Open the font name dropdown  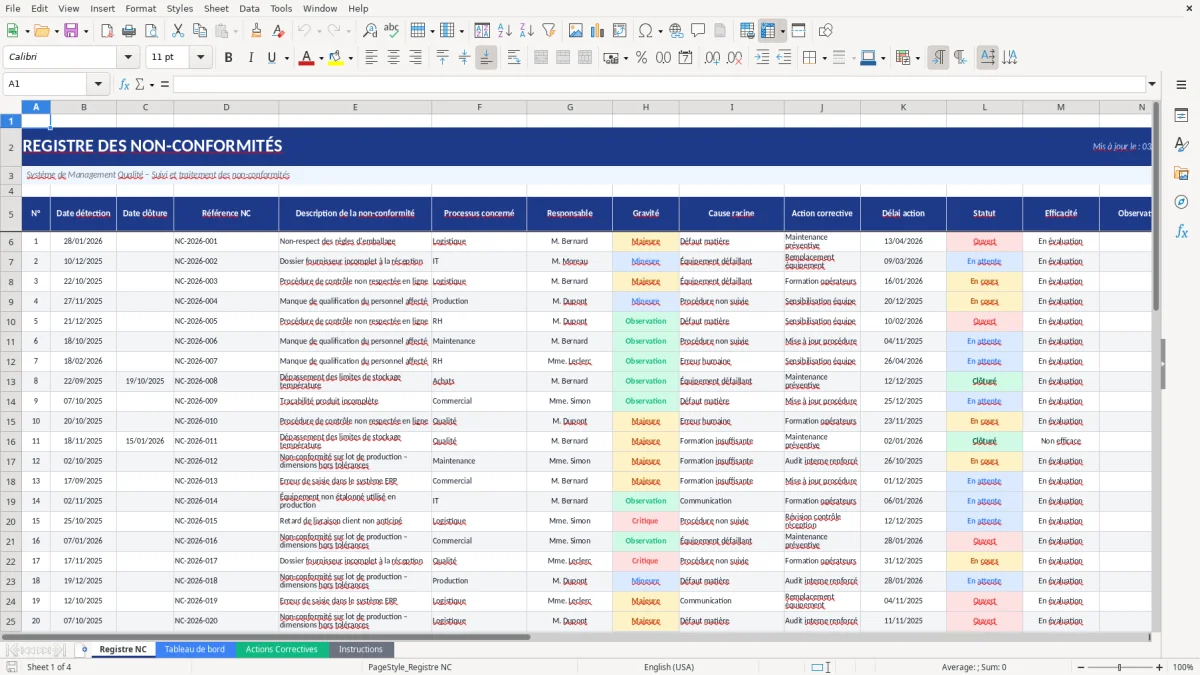[126, 57]
